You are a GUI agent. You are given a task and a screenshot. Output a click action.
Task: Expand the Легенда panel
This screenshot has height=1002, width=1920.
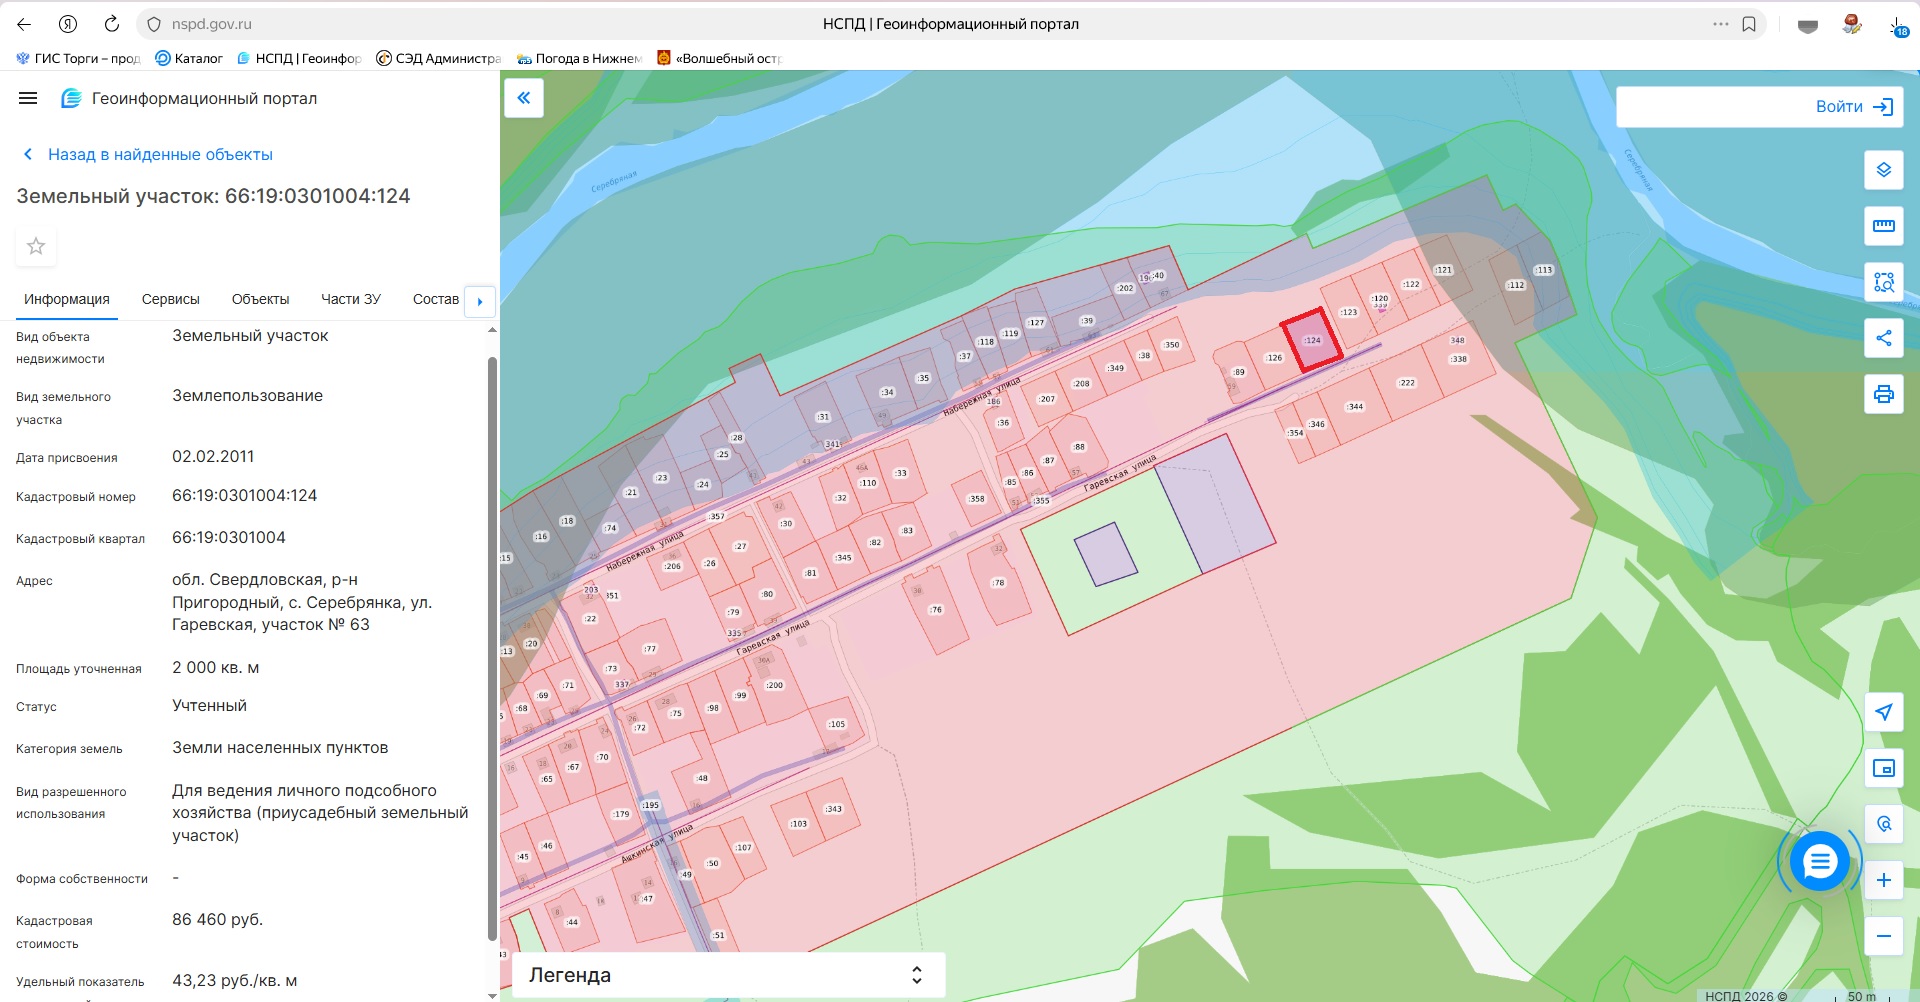pos(728,975)
